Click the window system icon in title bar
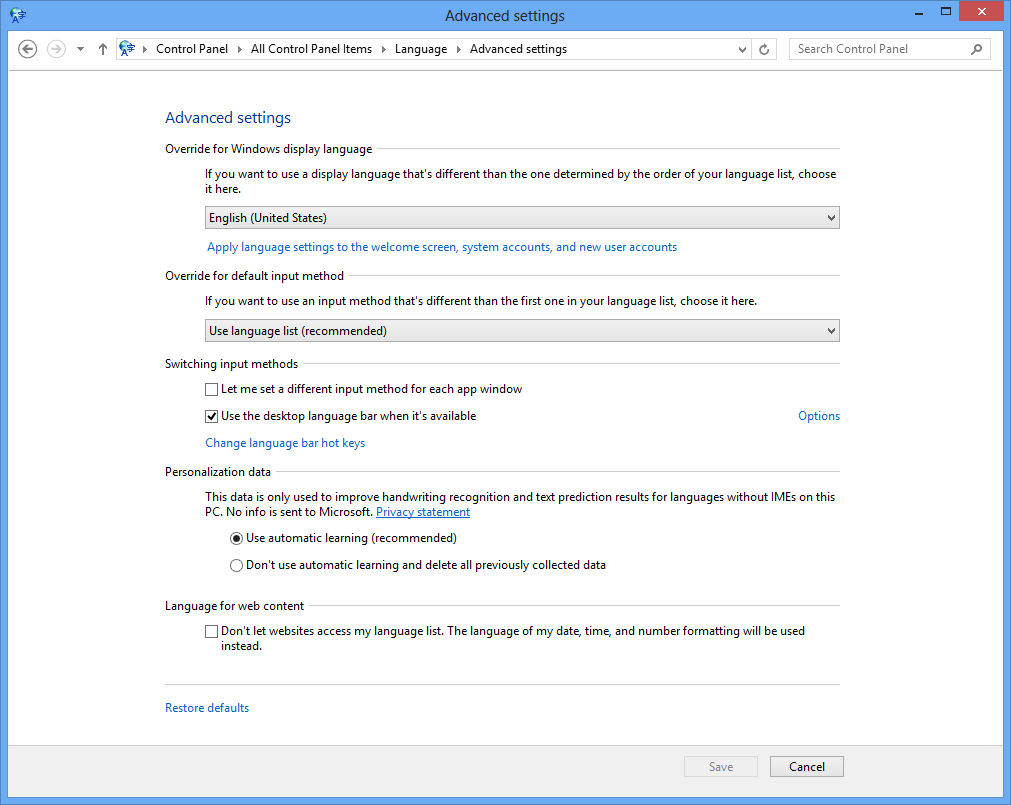1011x805 pixels. tap(18, 15)
